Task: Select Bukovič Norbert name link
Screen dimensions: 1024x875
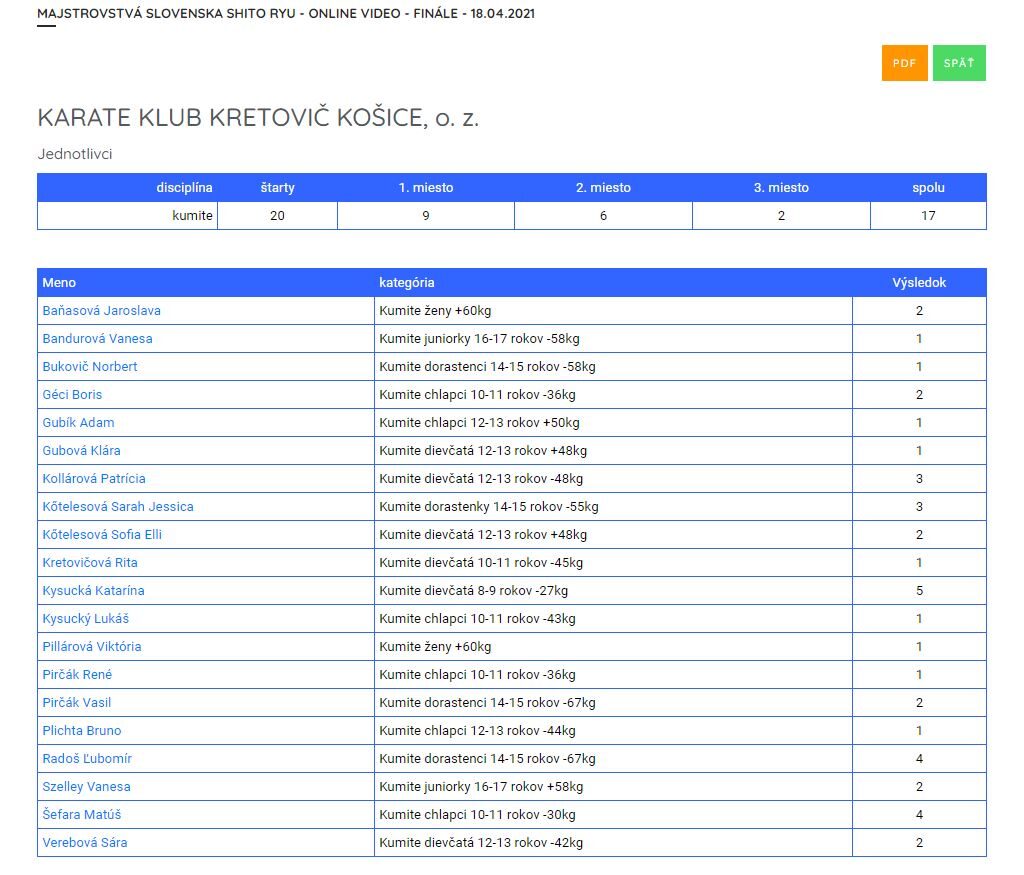Action: click(90, 367)
